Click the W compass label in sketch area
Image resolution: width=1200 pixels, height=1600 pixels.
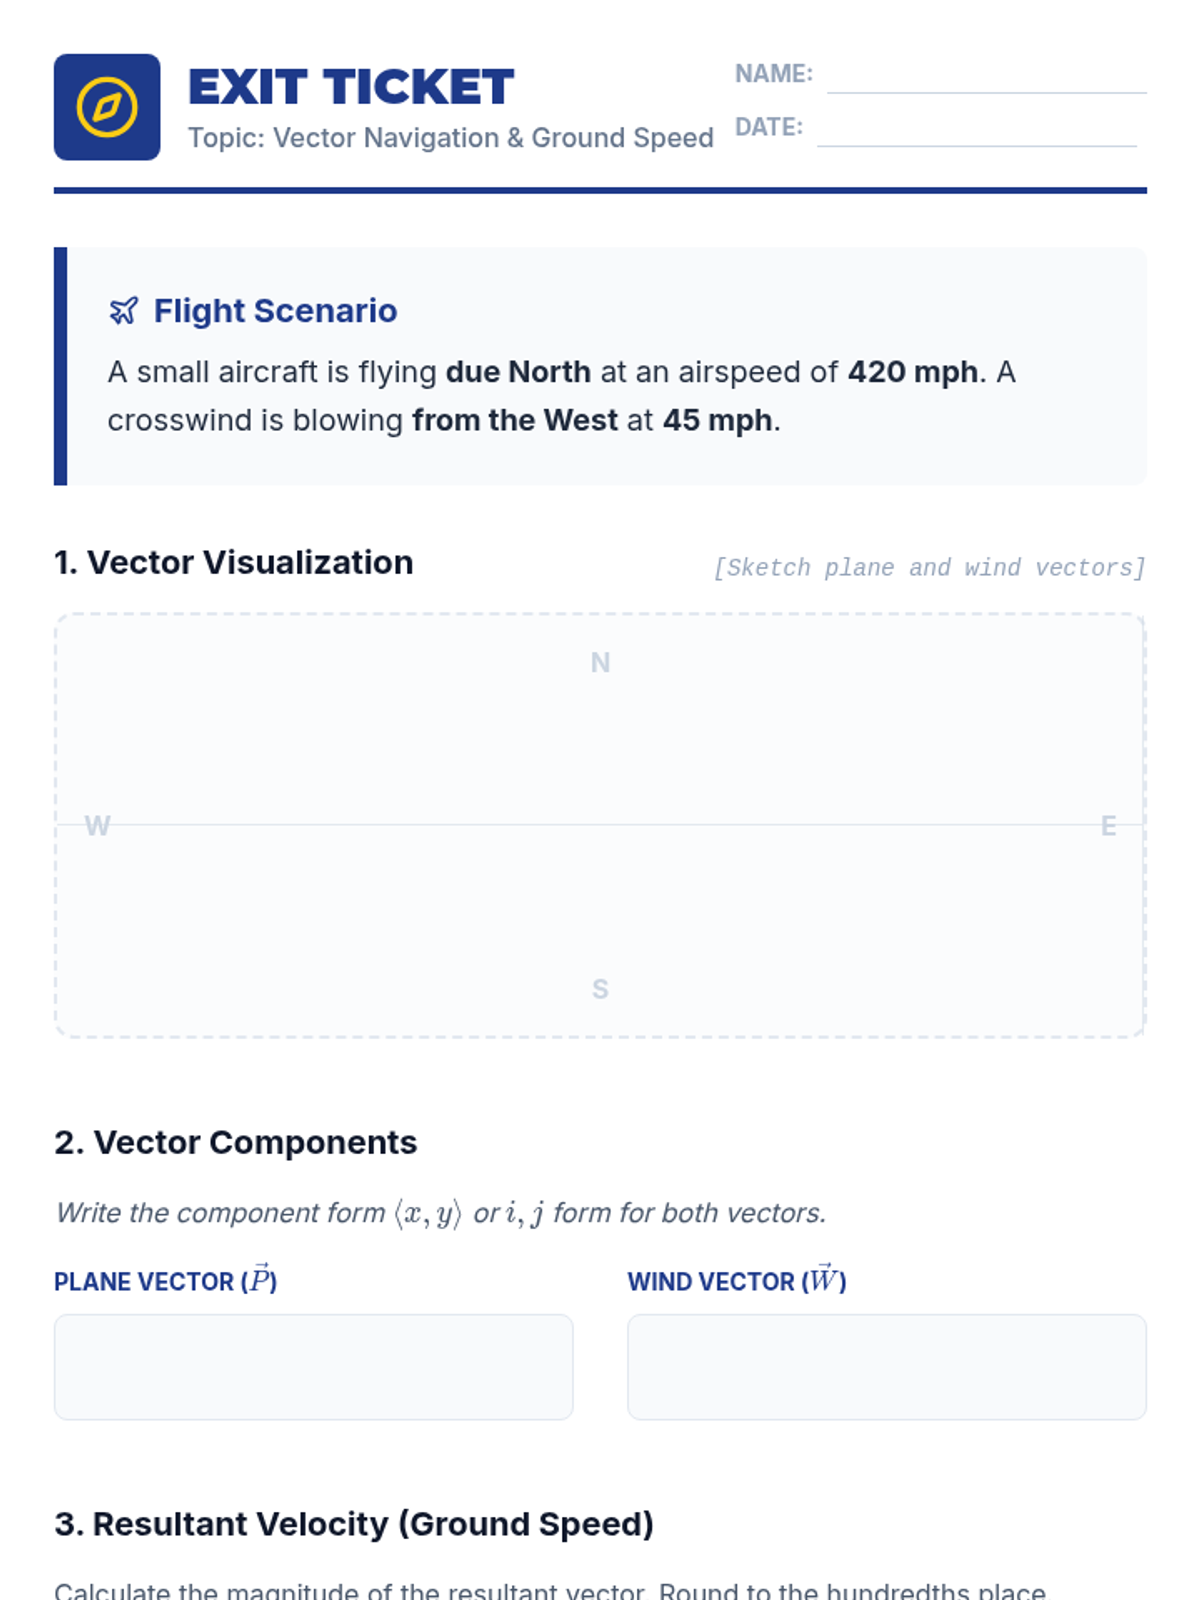coord(97,826)
